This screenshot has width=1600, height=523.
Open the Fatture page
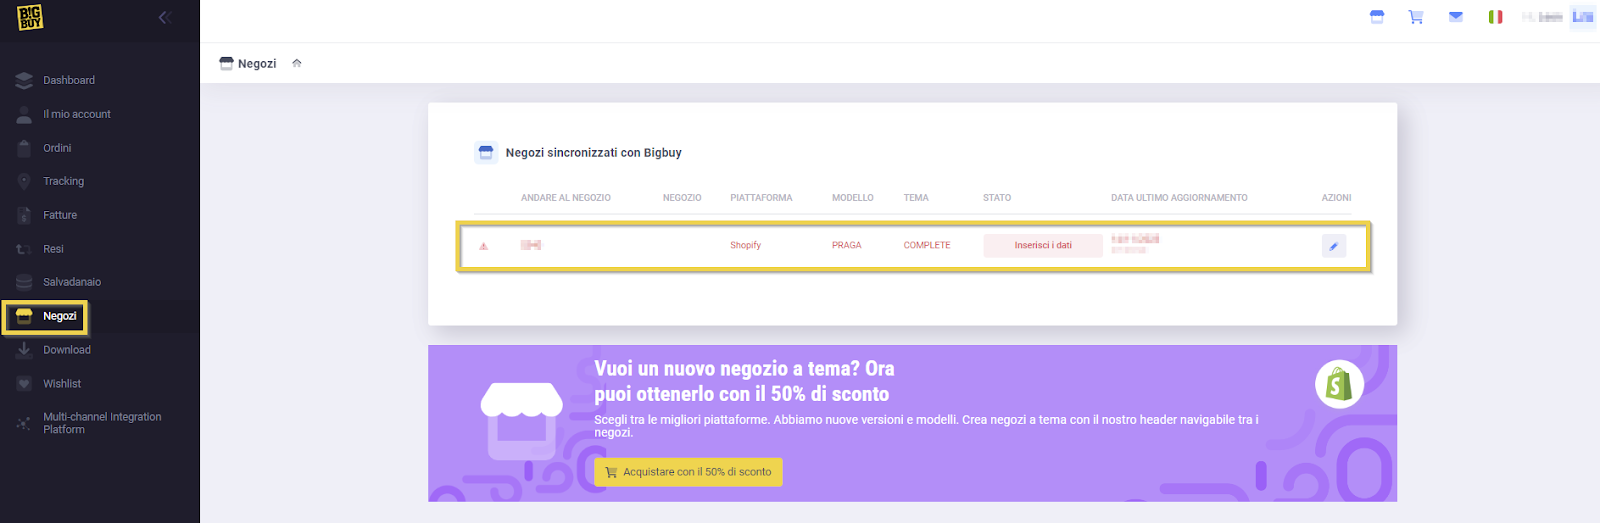click(60, 215)
